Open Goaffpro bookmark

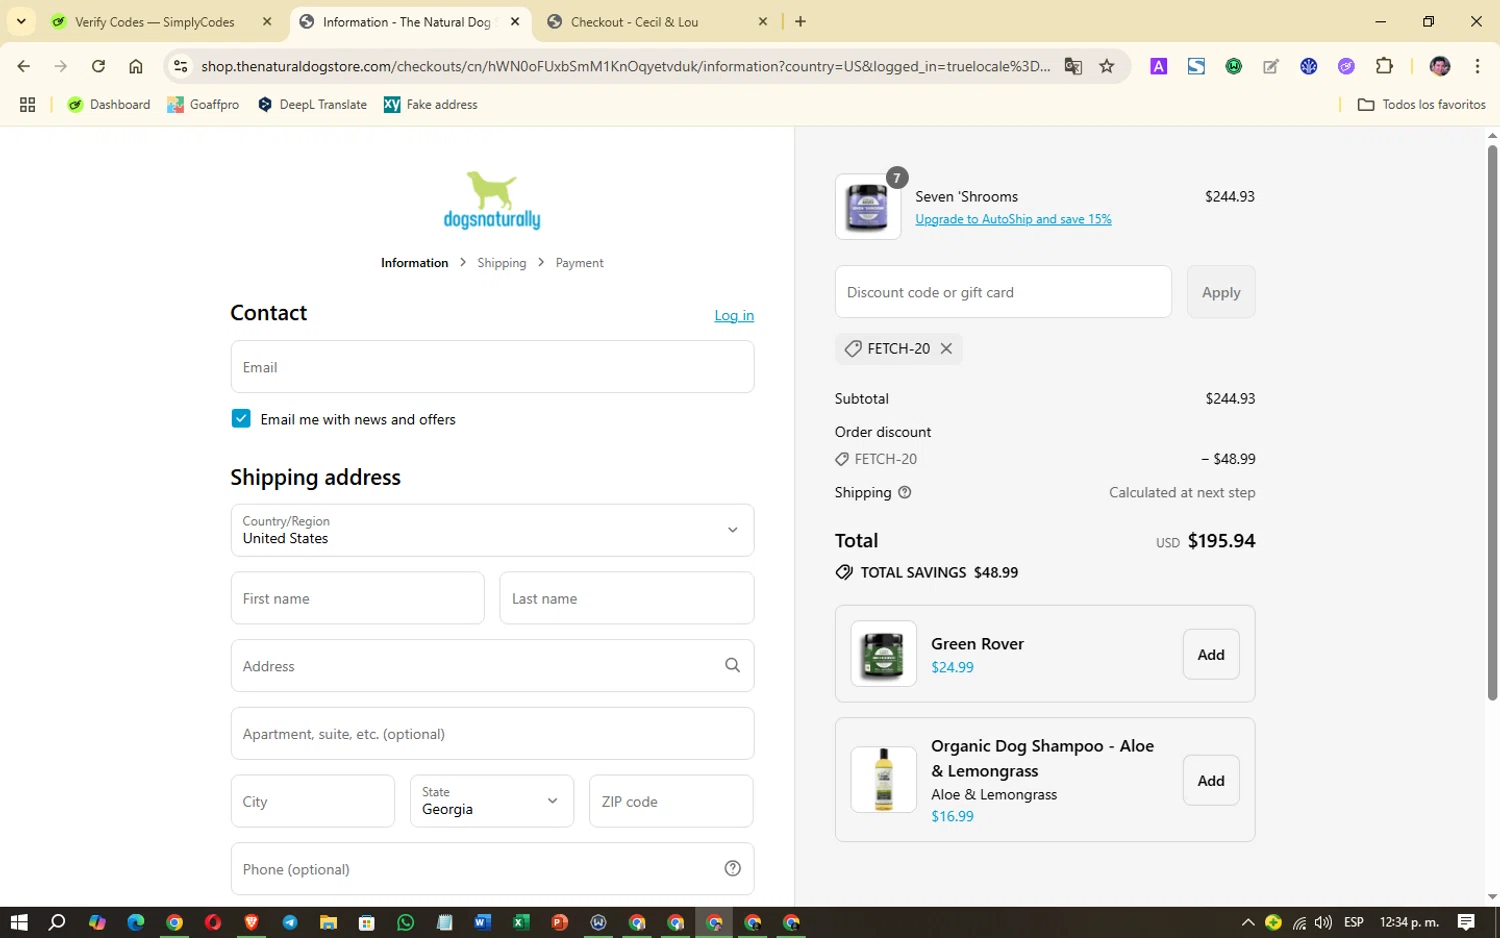203,104
